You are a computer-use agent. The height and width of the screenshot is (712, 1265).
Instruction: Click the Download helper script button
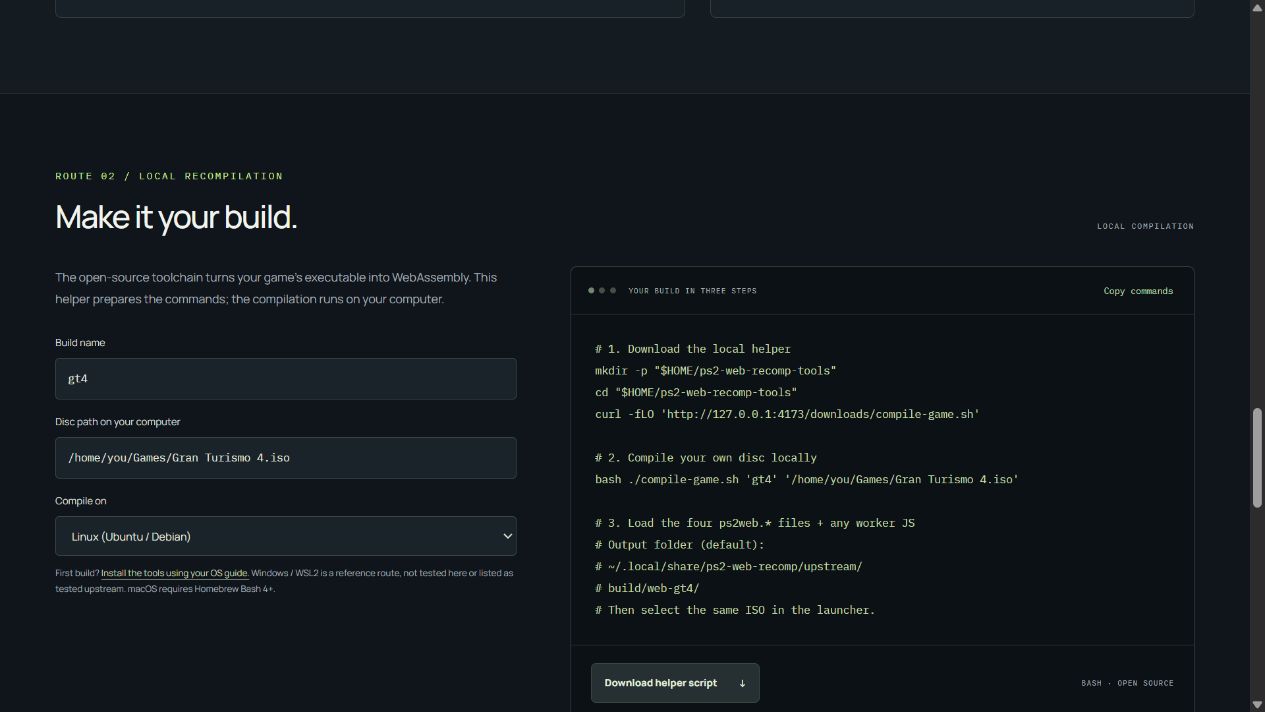point(675,683)
